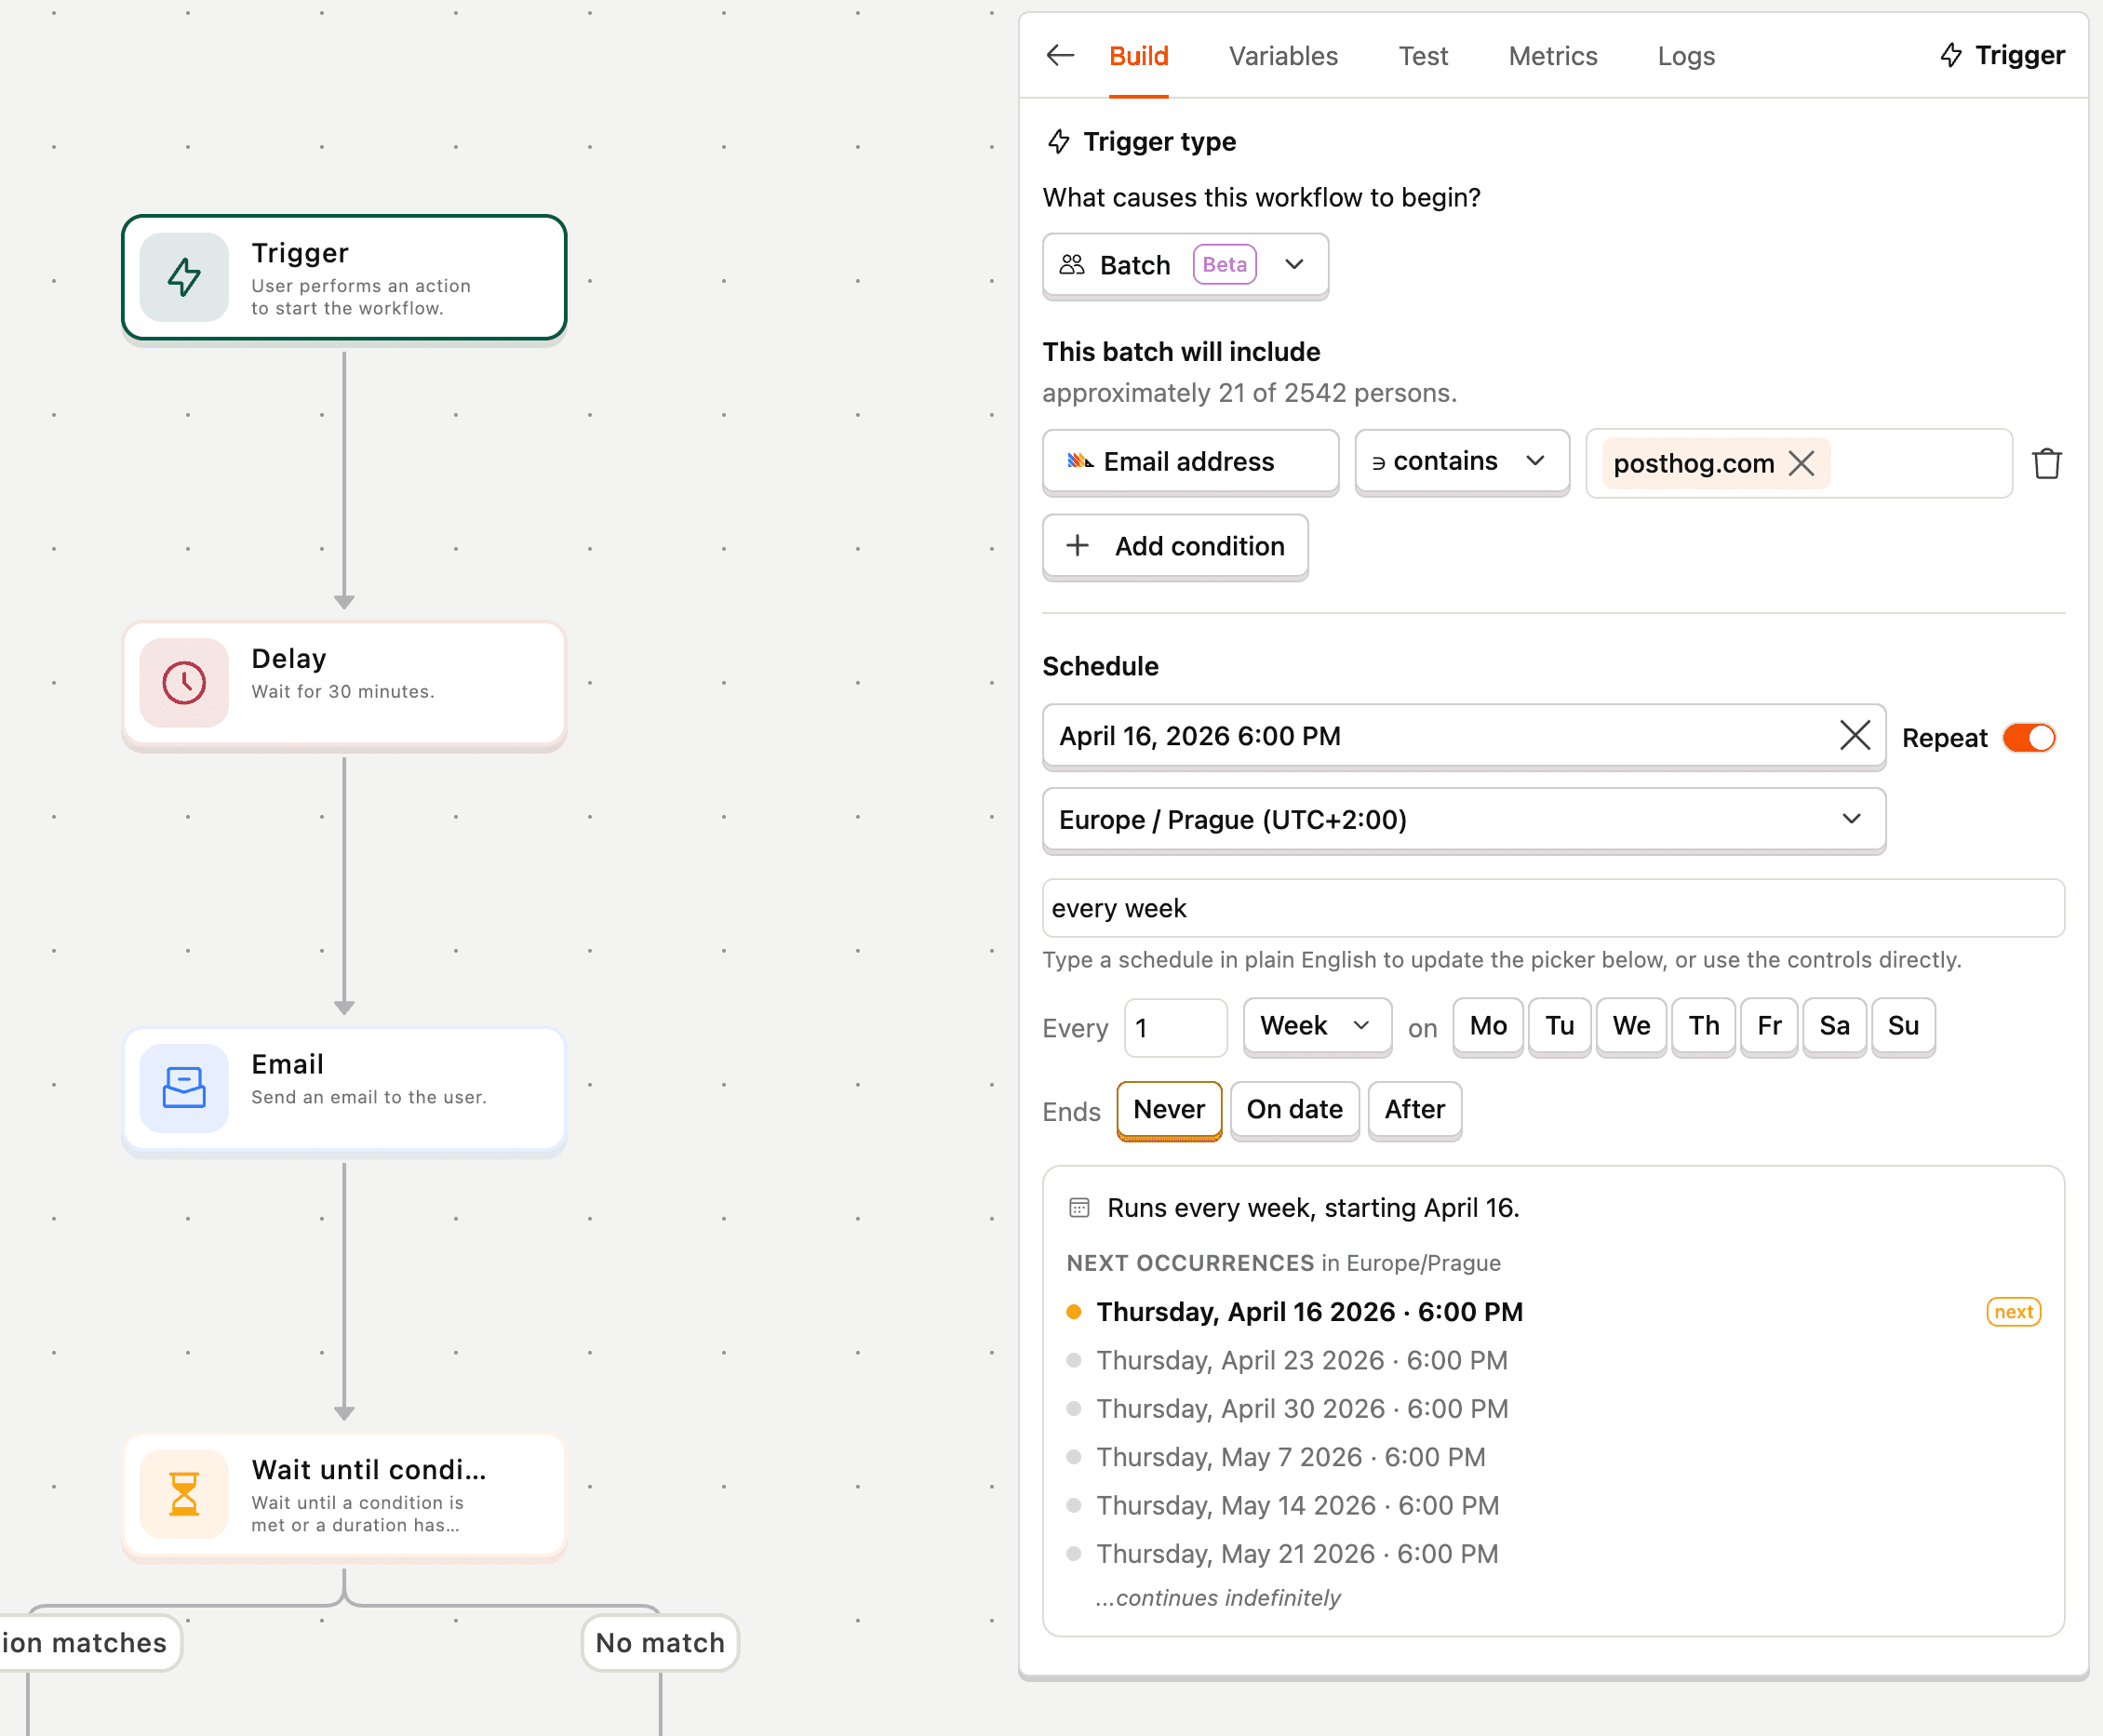Click the Thursday, May 14 2026 occurrence
The image size is (2103, 1736).
coord(1298,1506)
